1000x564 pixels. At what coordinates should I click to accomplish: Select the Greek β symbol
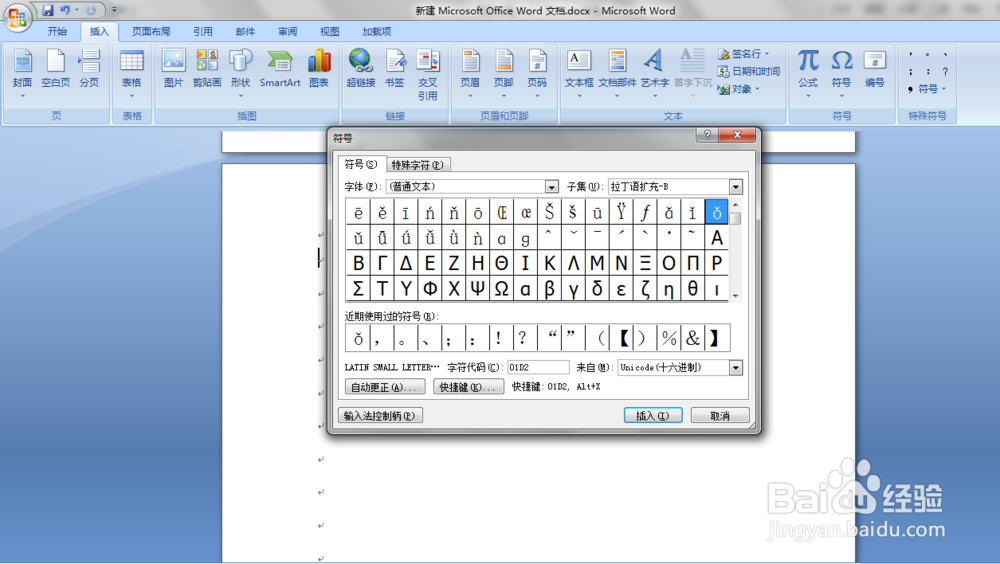(x=549, y=289)
